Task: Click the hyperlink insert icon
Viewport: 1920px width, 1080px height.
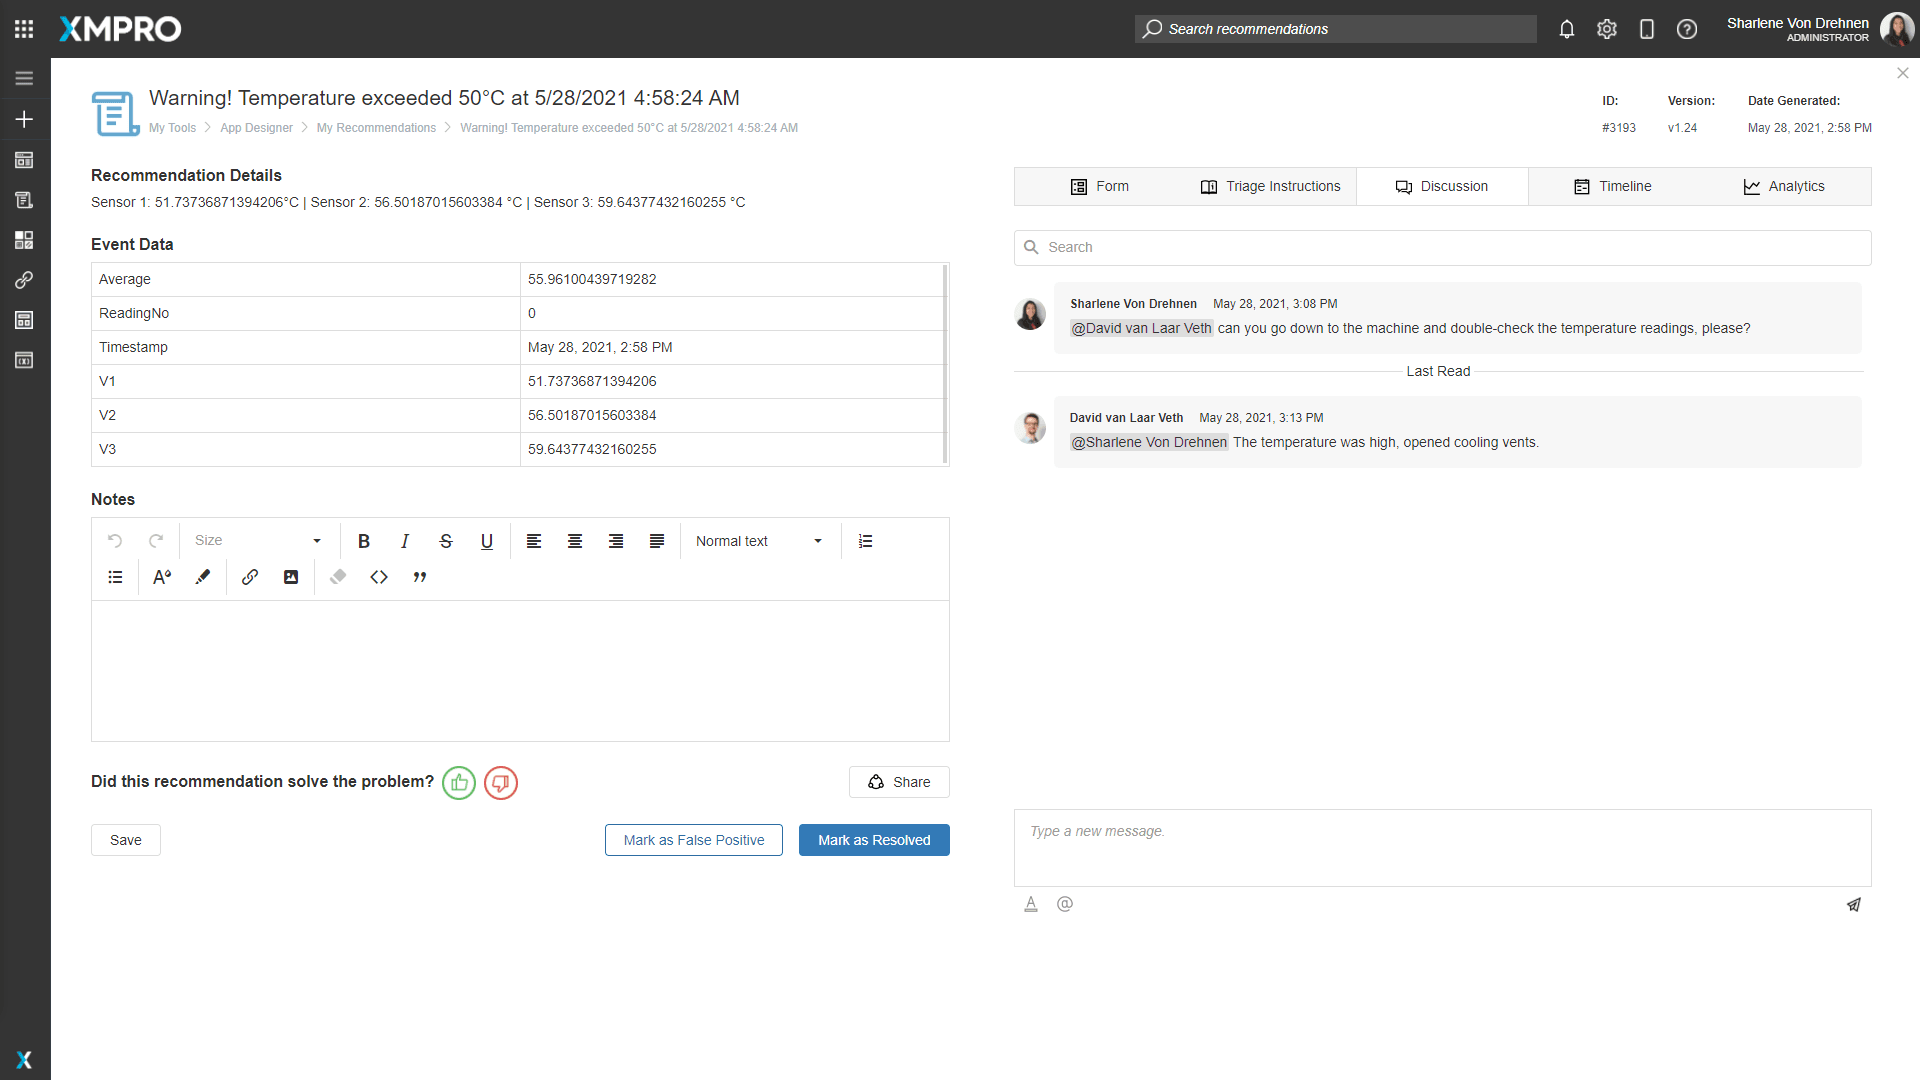Action: coord(249,578)
